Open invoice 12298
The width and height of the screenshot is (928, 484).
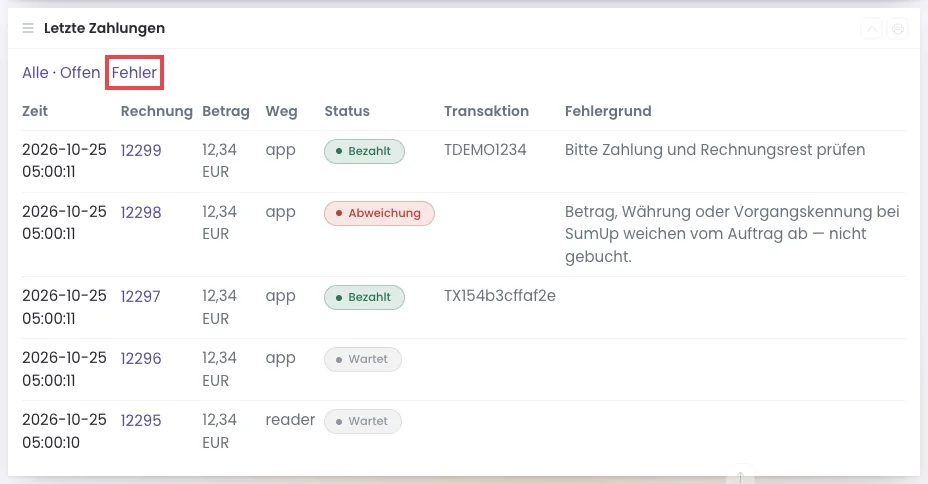(141, 212)
